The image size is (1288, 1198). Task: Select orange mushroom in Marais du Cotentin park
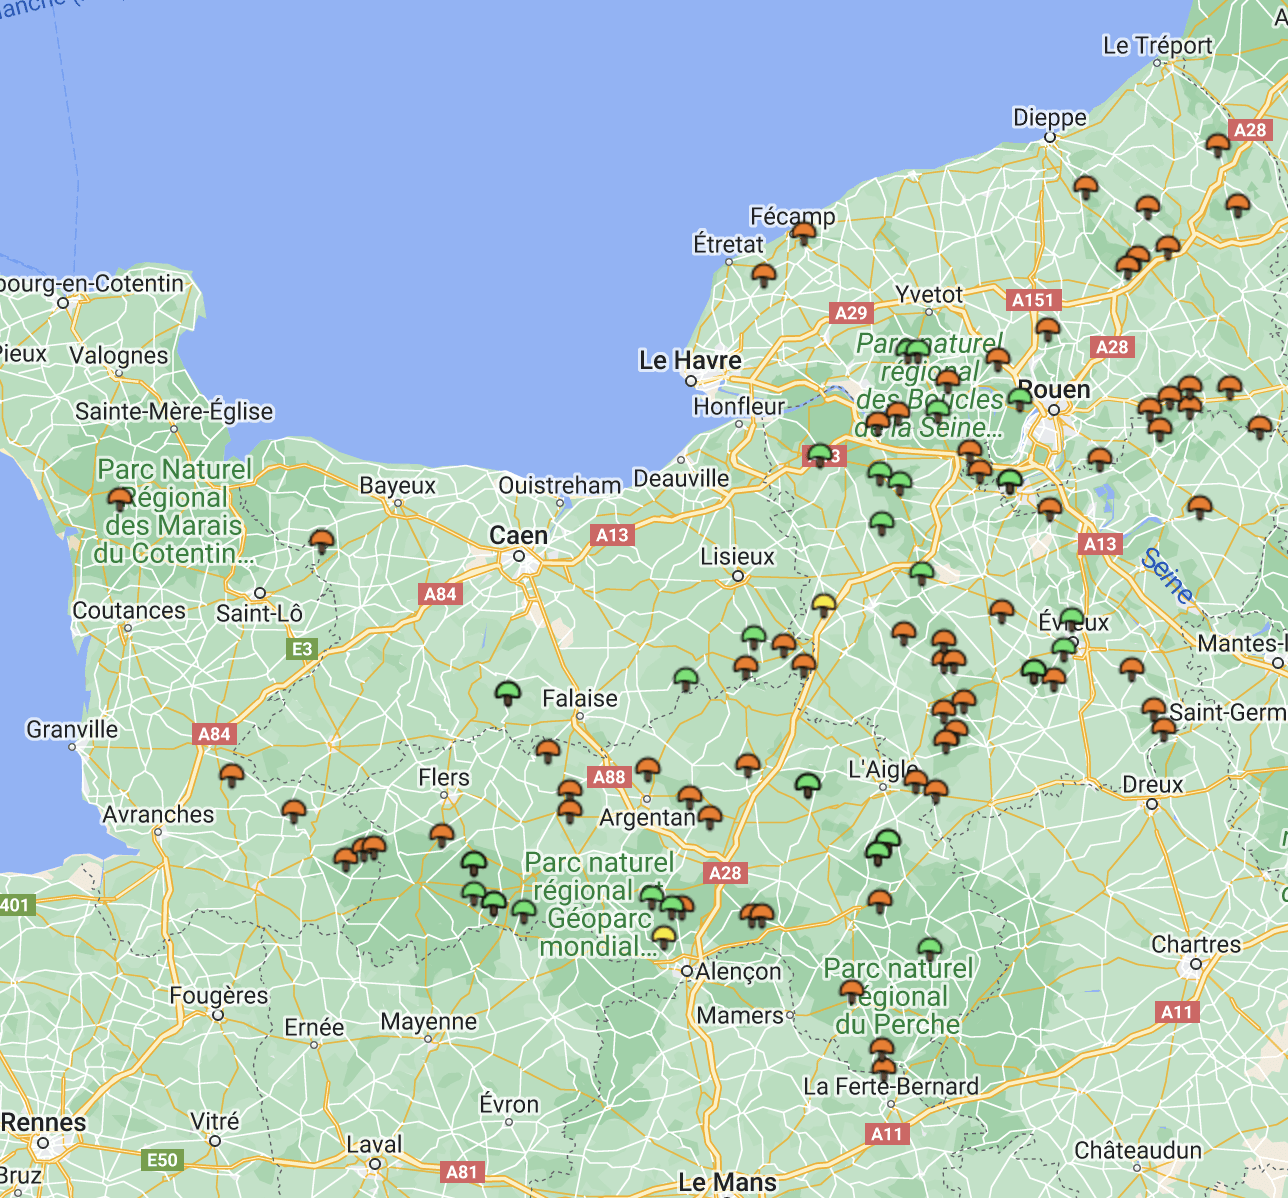pos(120,498)
